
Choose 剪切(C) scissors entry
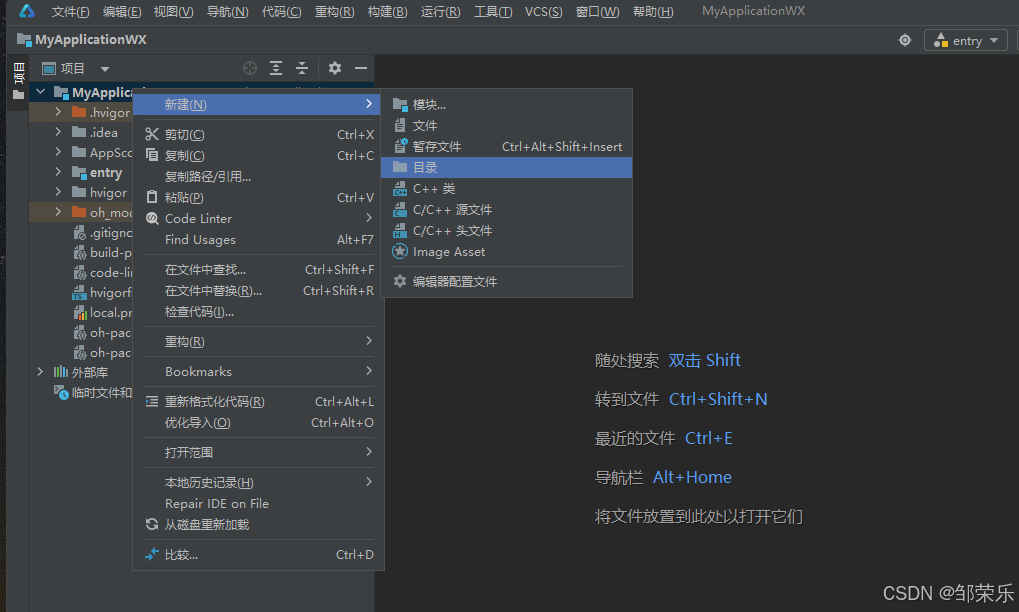click(259, 134)
